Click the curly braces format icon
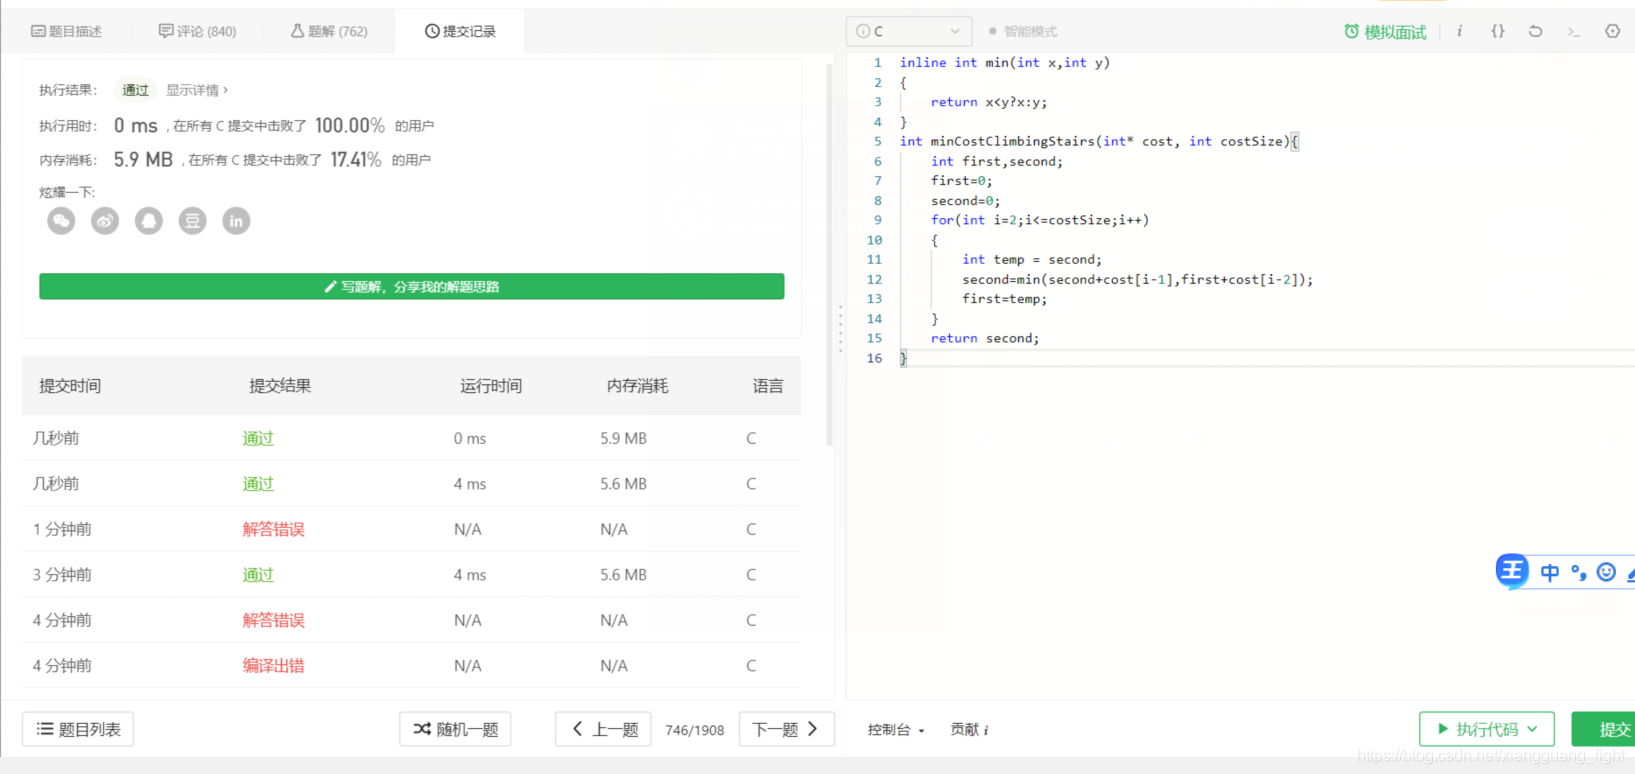Viewport: 1635px width, 774px height. coord(1497,31)
